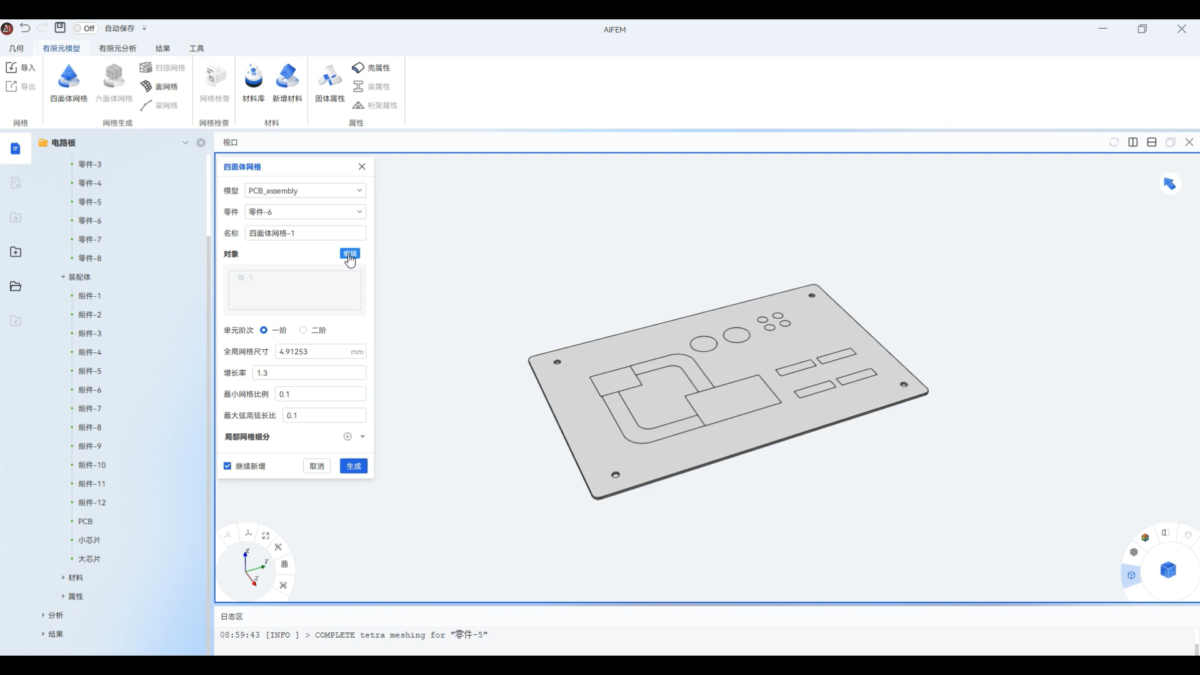Viewport: 1200px width, 675px height.
Task: Switch to 有限元分析 ribbon tab
Action: point(117,48)
